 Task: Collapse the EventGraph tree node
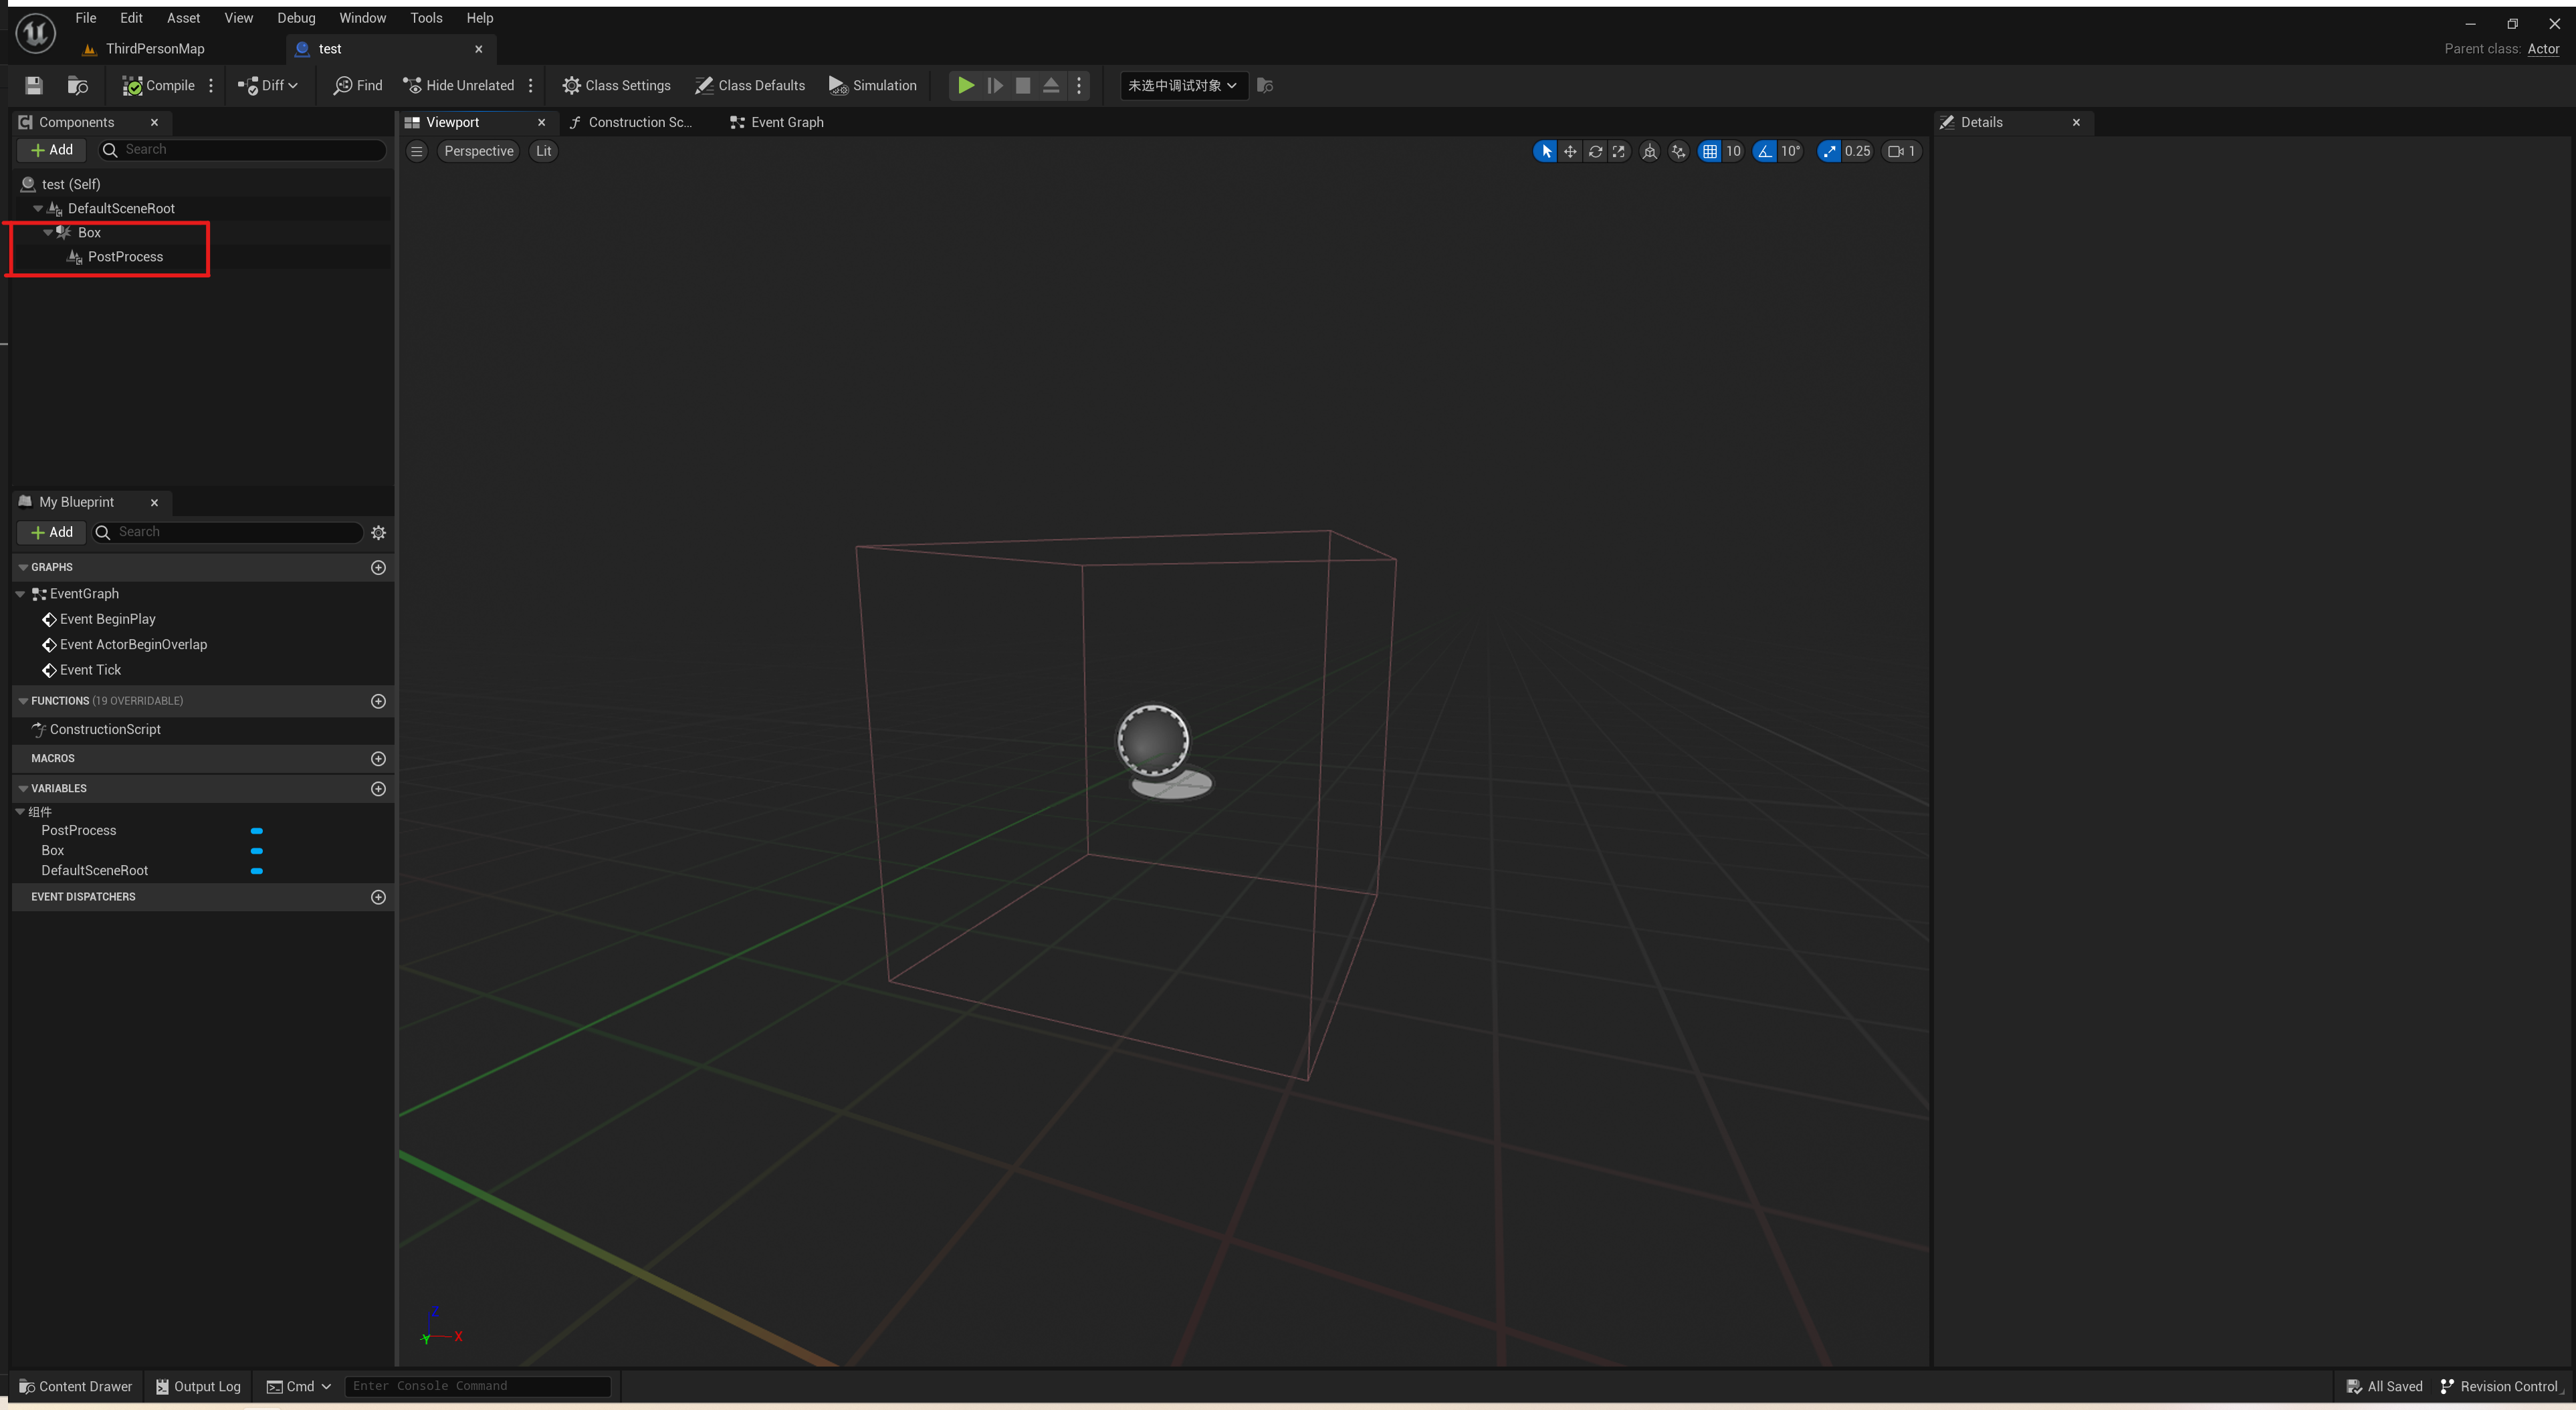(20, 594)
